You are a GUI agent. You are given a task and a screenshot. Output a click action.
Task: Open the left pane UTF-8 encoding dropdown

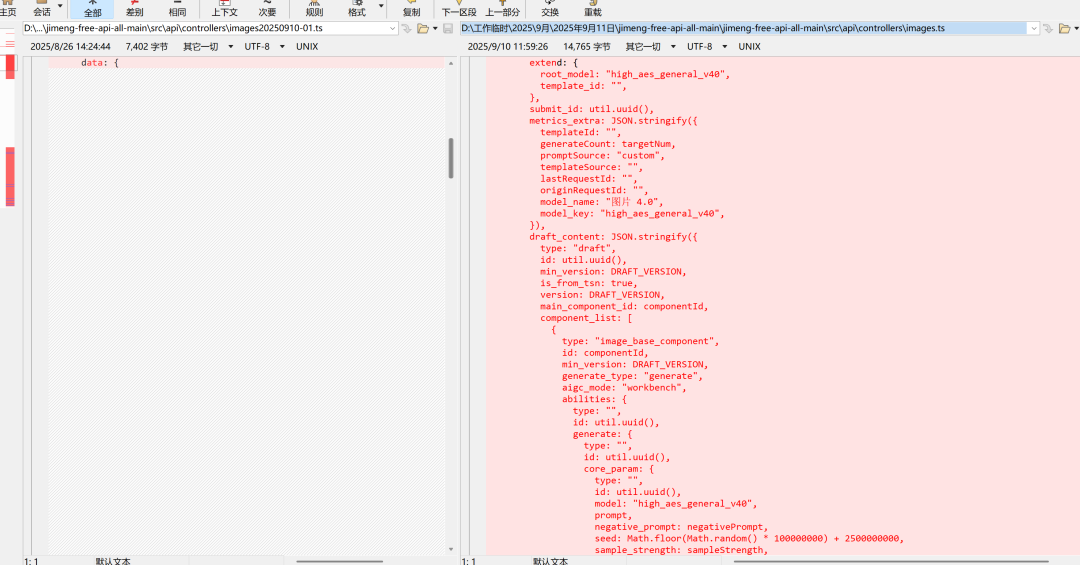263,46
